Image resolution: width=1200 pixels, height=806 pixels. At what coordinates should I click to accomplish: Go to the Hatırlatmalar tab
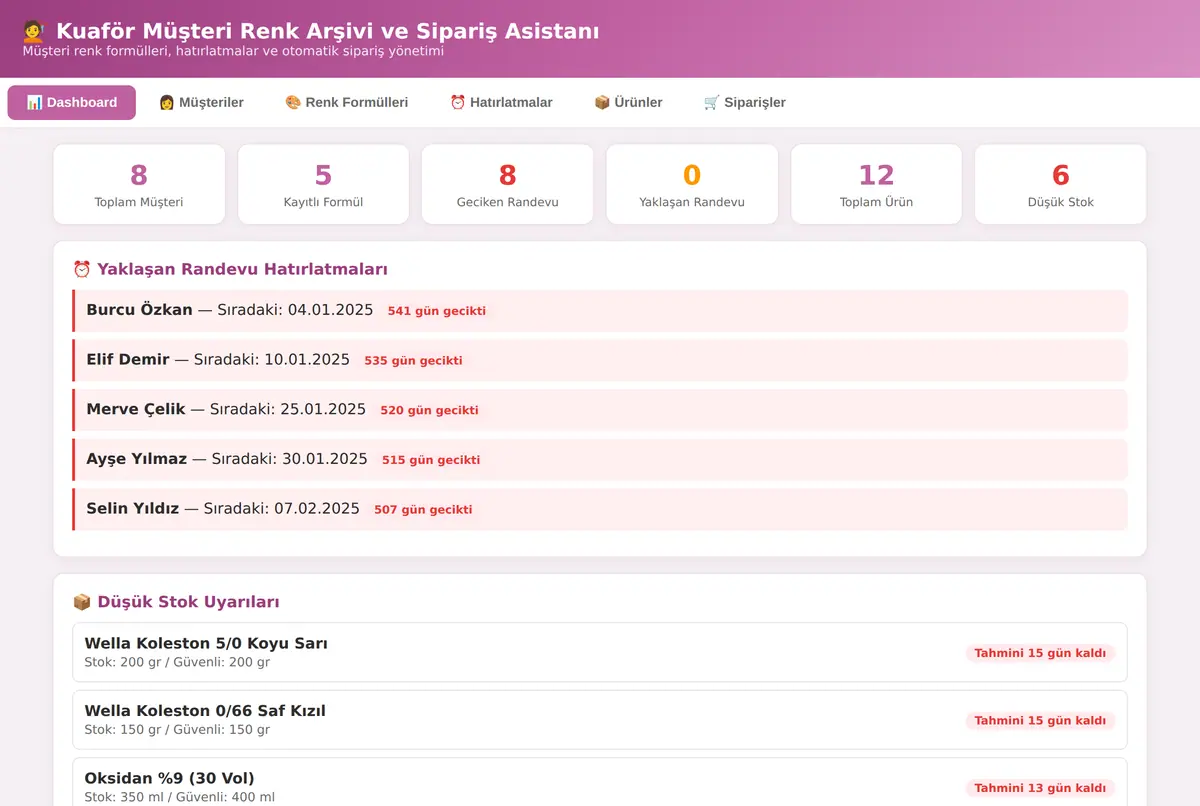(x=501, y=102)
